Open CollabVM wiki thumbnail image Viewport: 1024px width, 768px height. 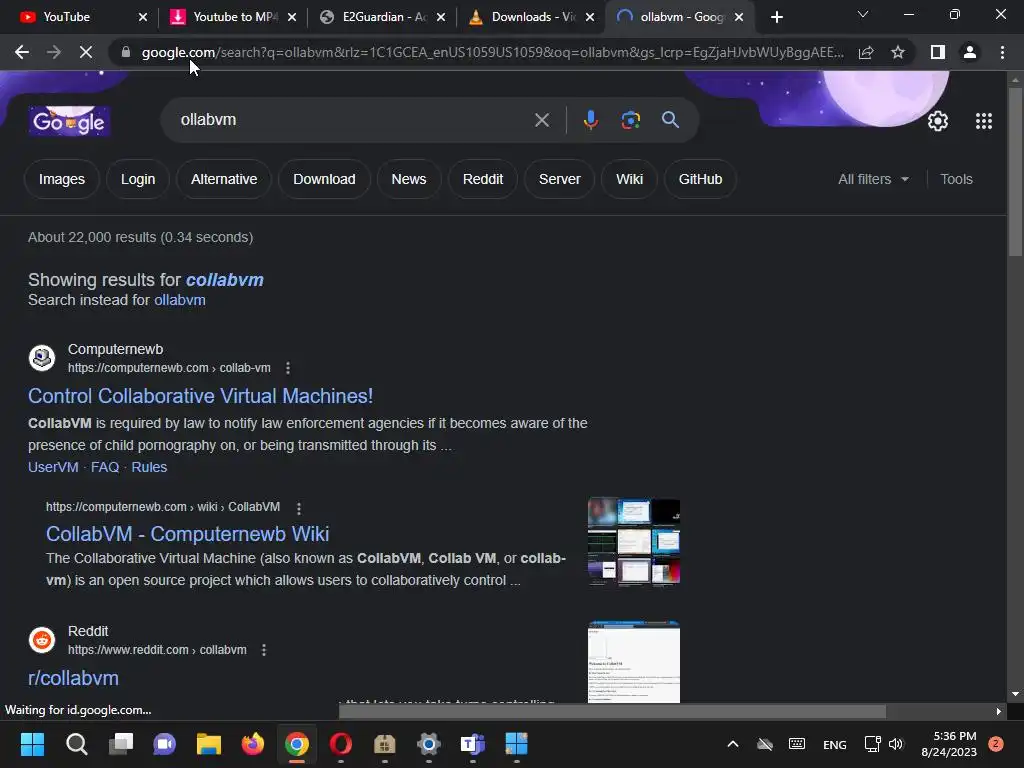(x=633, y=542)
